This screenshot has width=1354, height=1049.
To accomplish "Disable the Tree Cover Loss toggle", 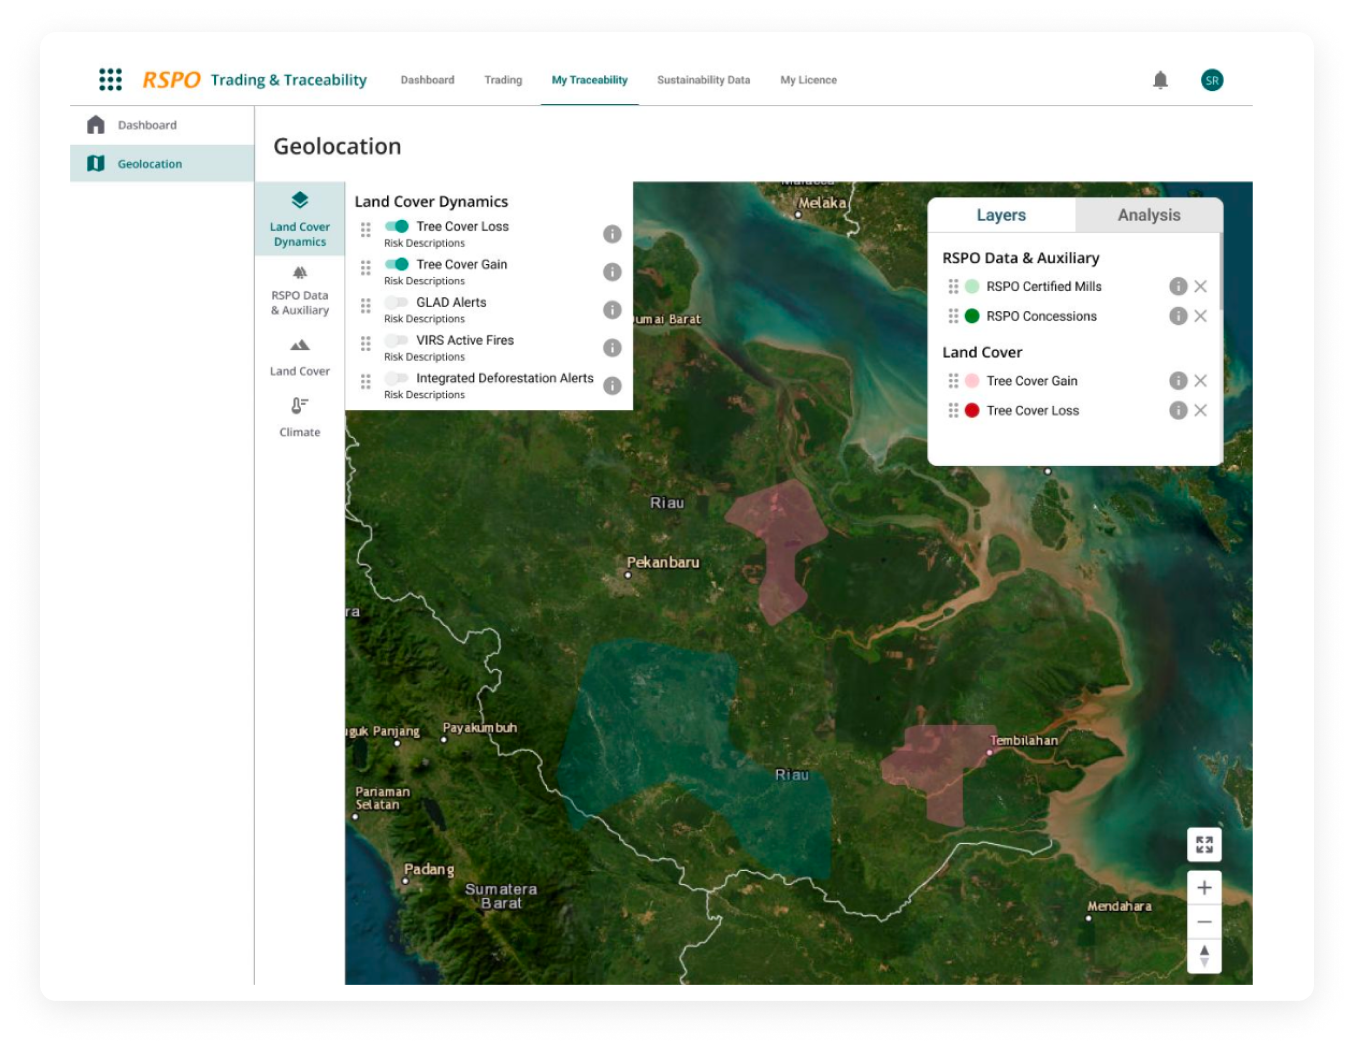I will point(397,226).
